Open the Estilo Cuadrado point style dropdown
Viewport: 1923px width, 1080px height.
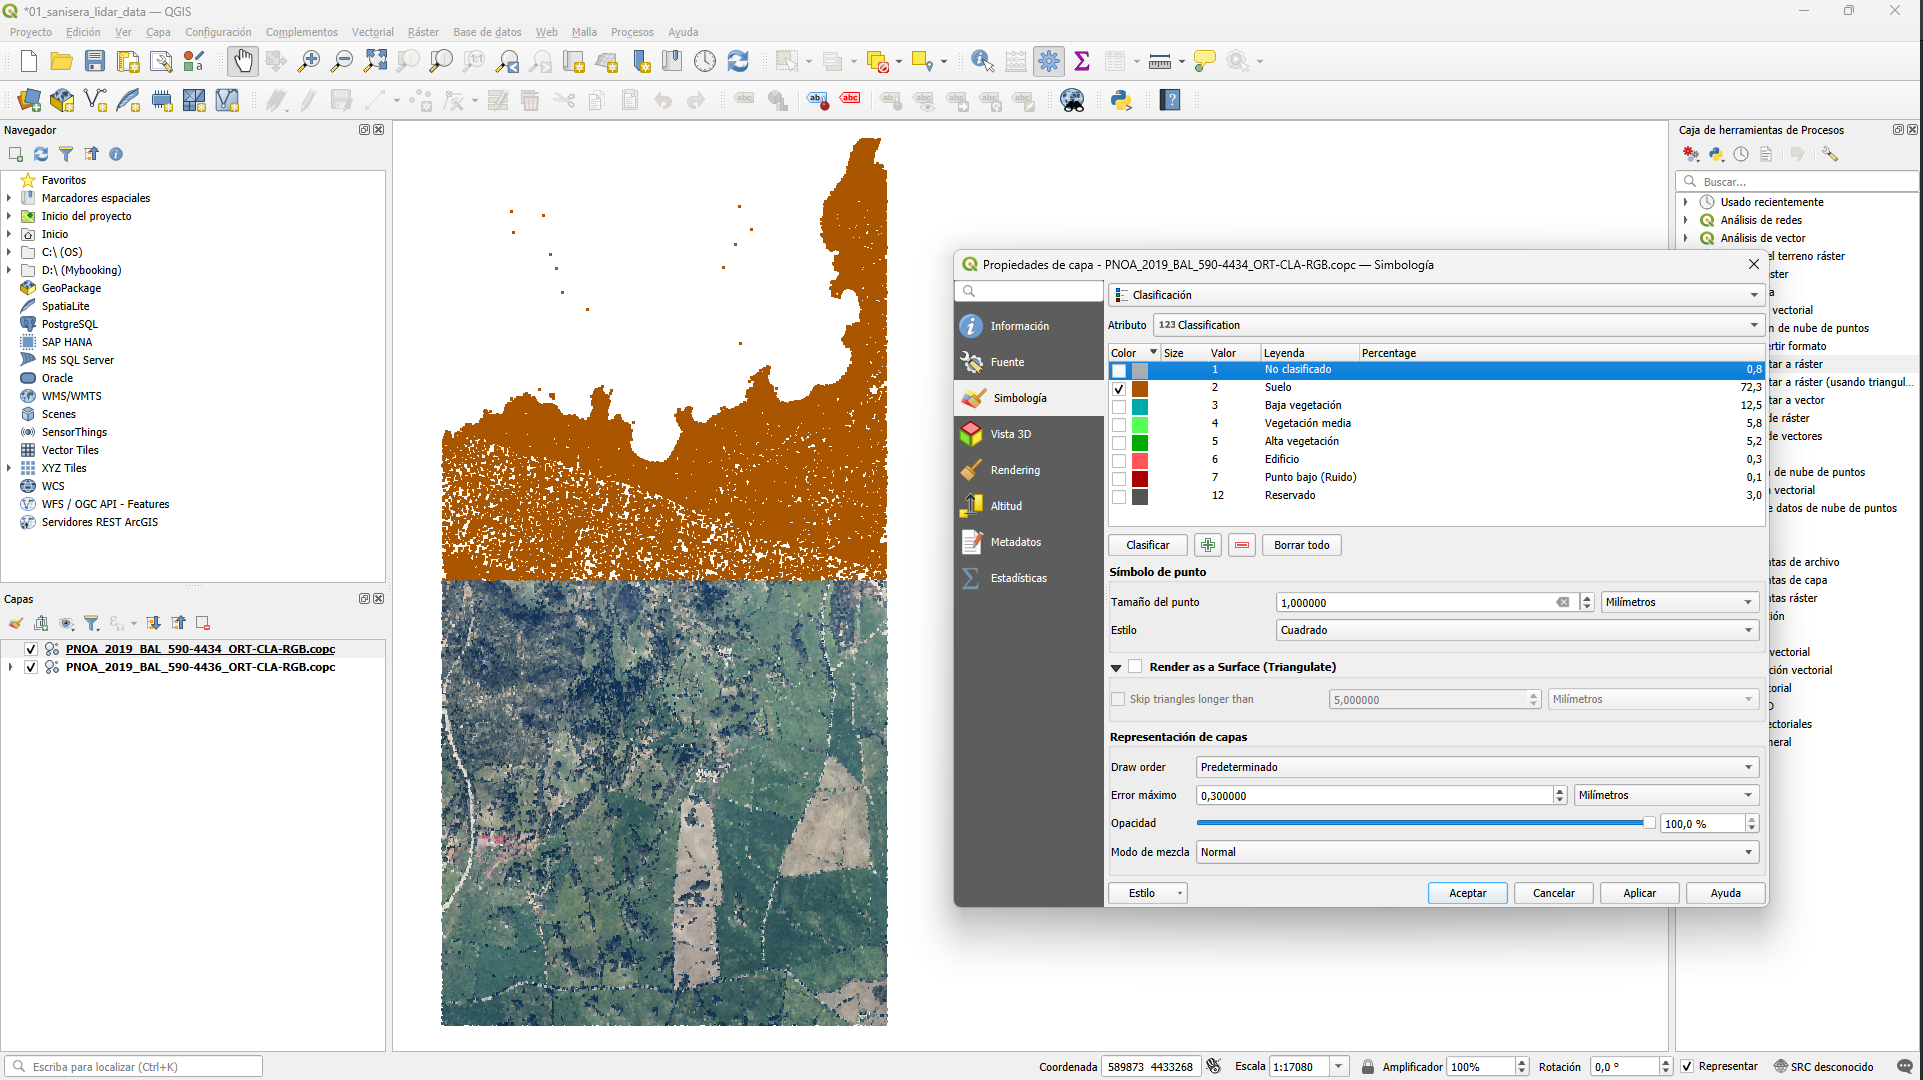click(1516, 630)
